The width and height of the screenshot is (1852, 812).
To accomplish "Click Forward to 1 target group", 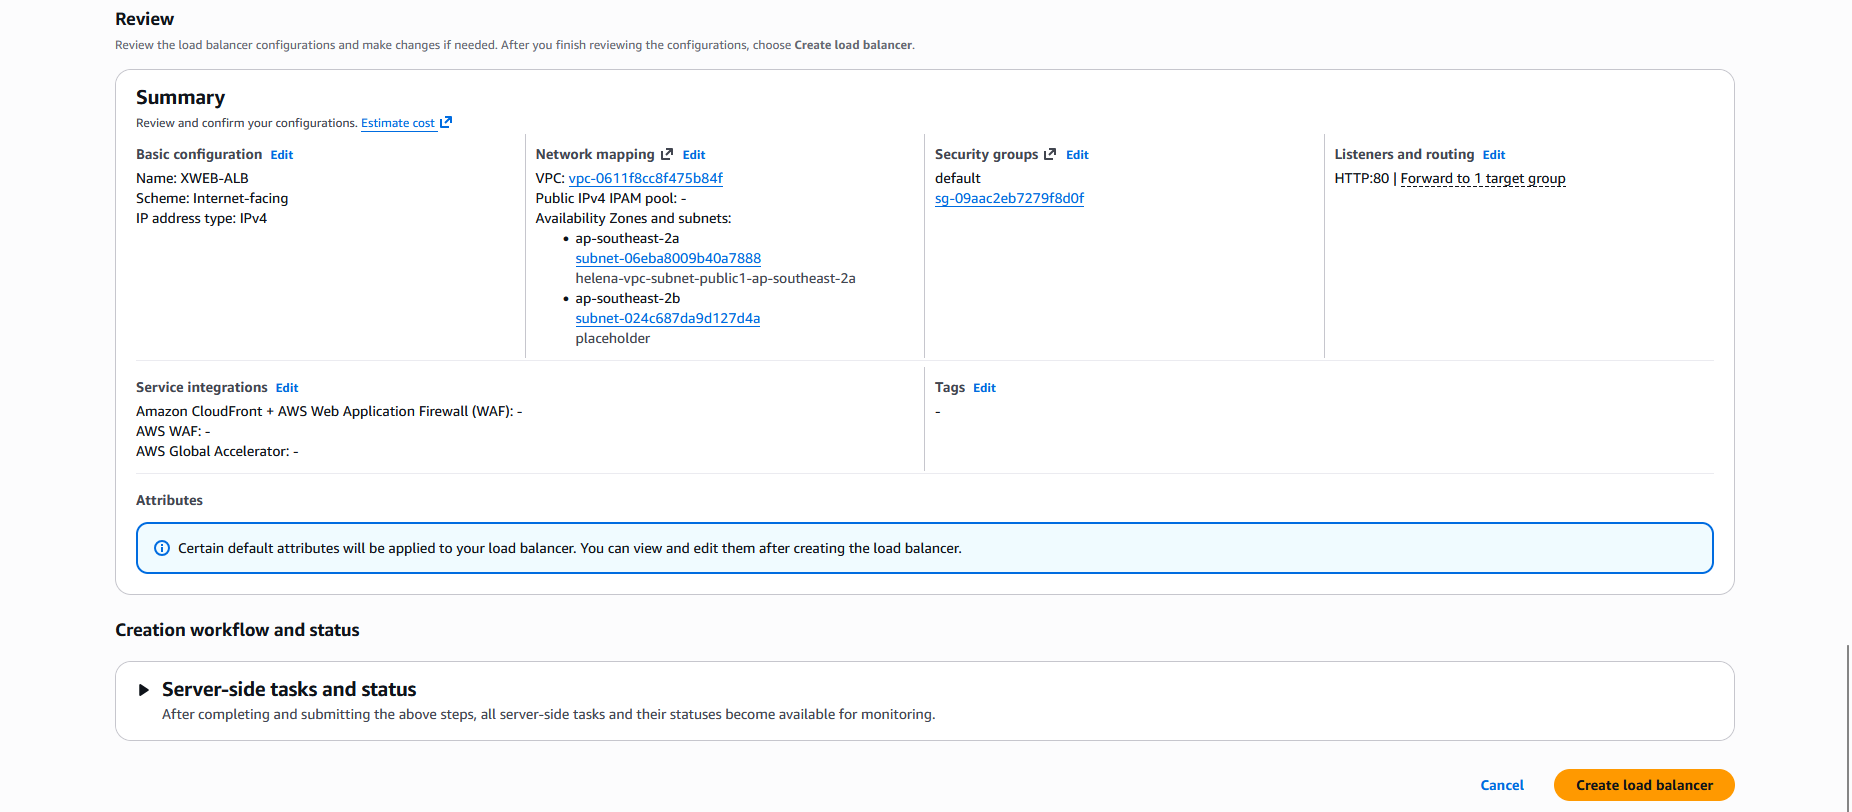I will pos(1482,178).
